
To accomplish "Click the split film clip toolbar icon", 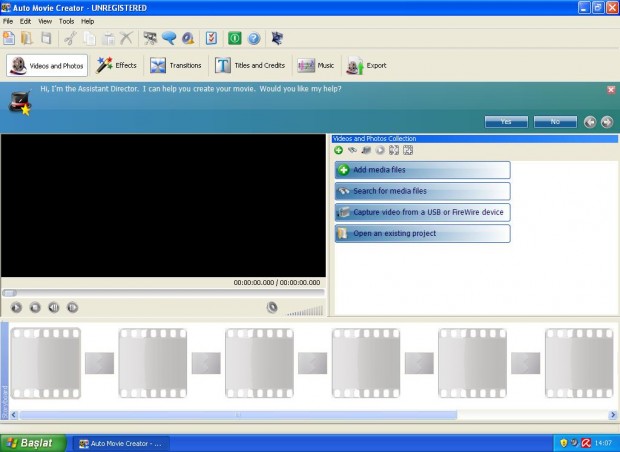I will pyautogui.click(x=150, y=38).
